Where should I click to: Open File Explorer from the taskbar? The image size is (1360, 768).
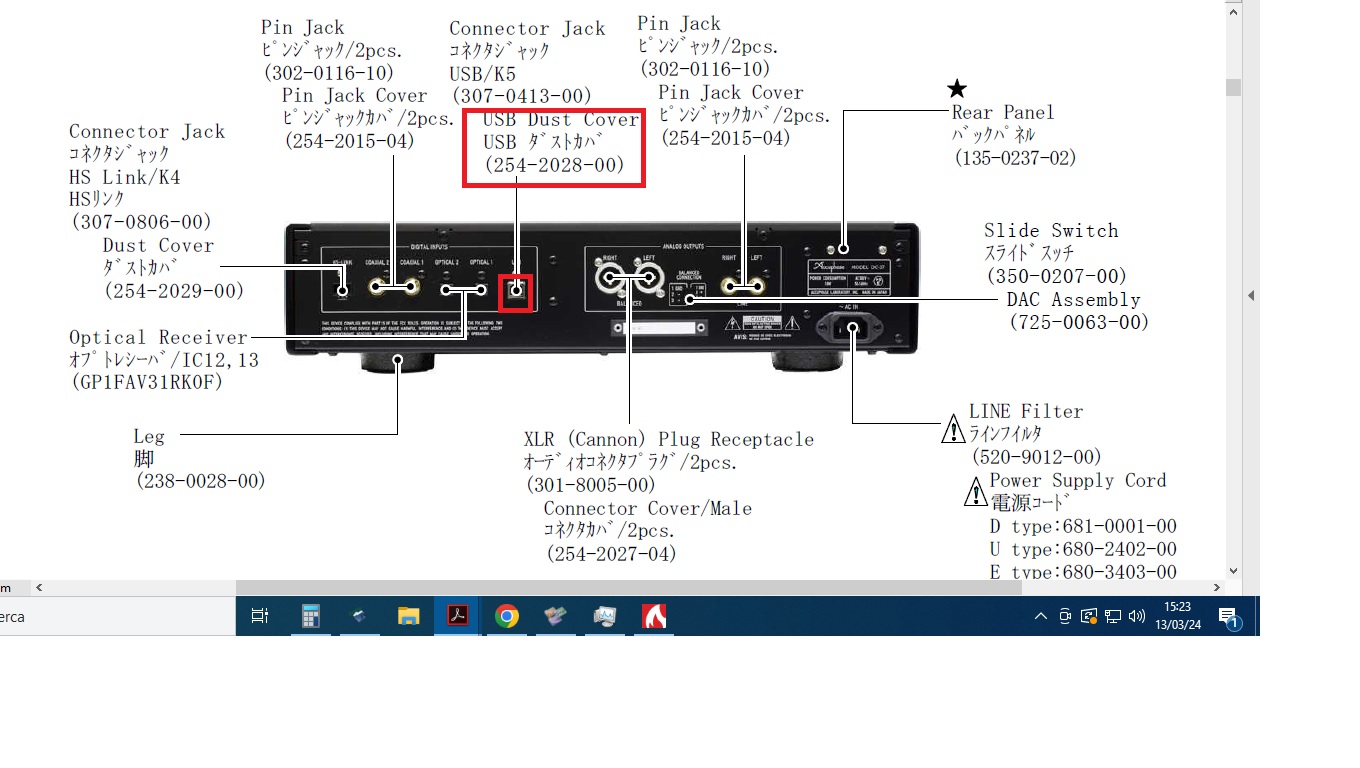point(408,616)
